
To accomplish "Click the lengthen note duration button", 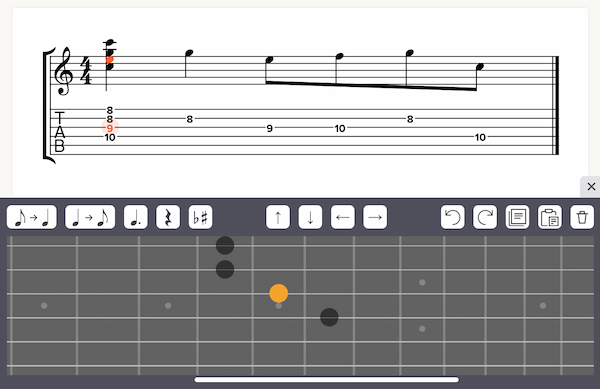I will (x=32, y=217).
